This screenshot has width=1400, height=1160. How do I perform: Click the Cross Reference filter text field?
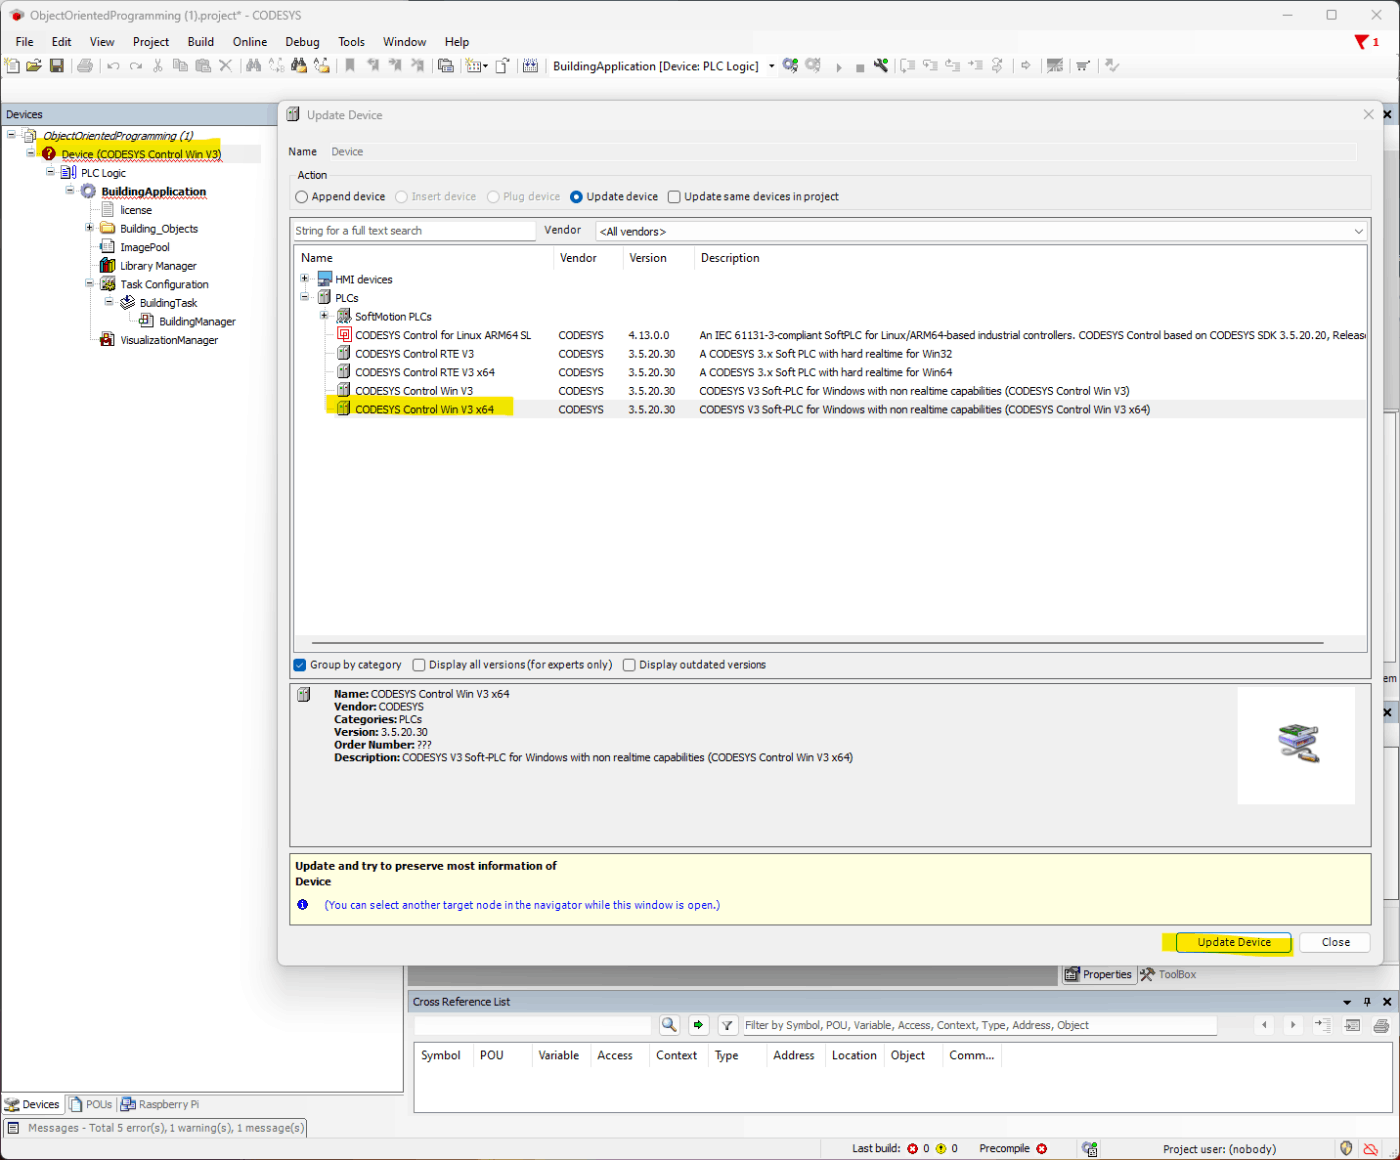(x=979, y=1025)
